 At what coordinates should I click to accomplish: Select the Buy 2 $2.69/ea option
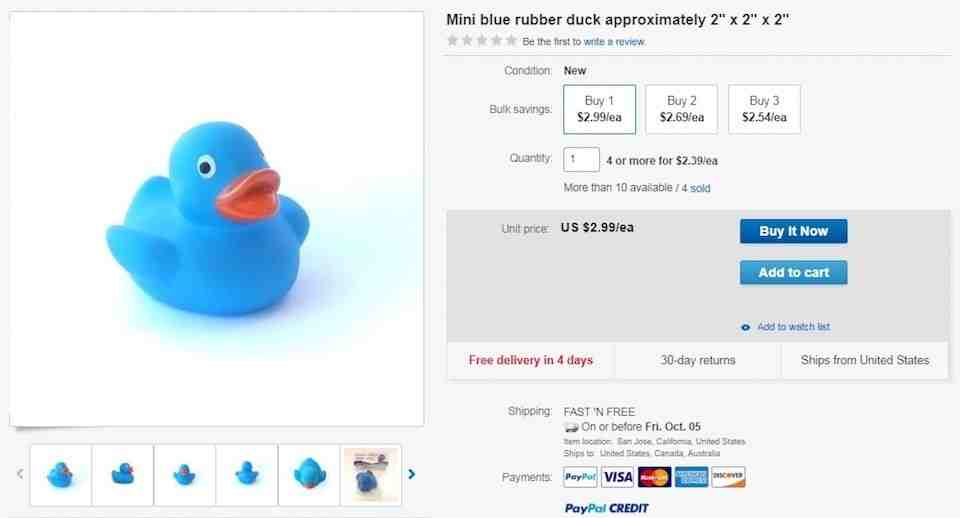click(x=681, y=109)
